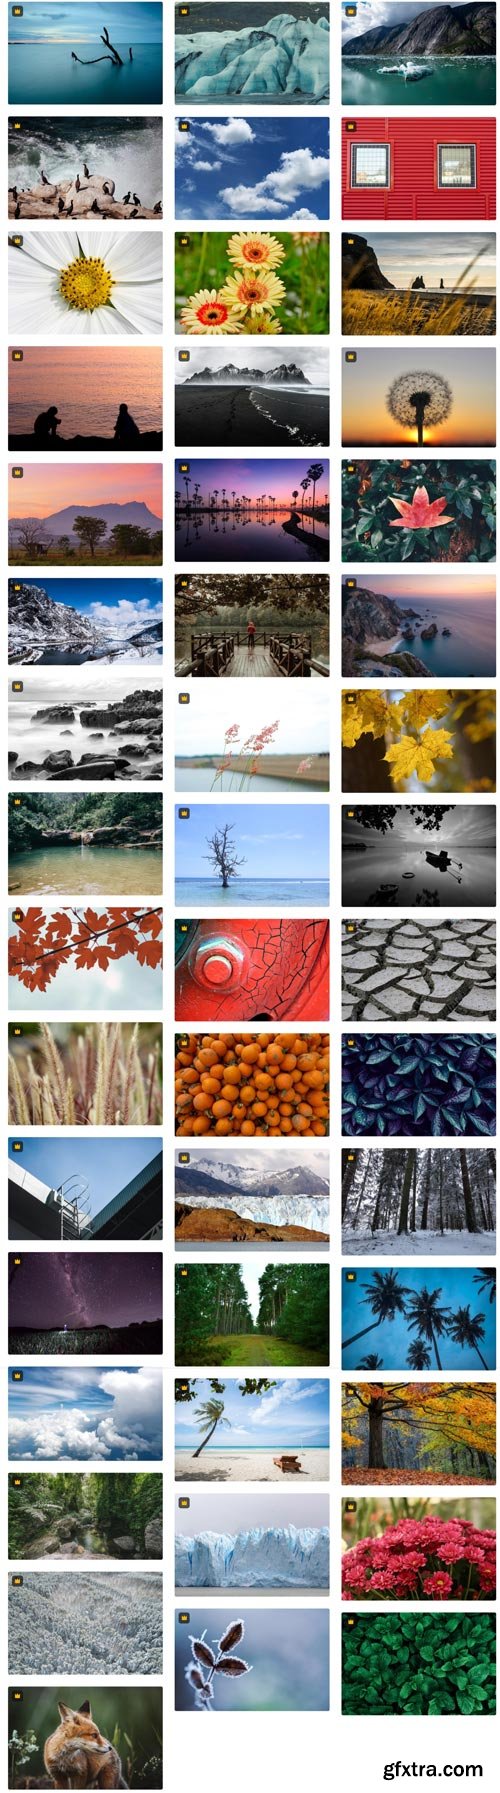This screenshot has height=1793, width=500.
Task: Open the red cracked paint bolt photo
Action: [252, 970]
